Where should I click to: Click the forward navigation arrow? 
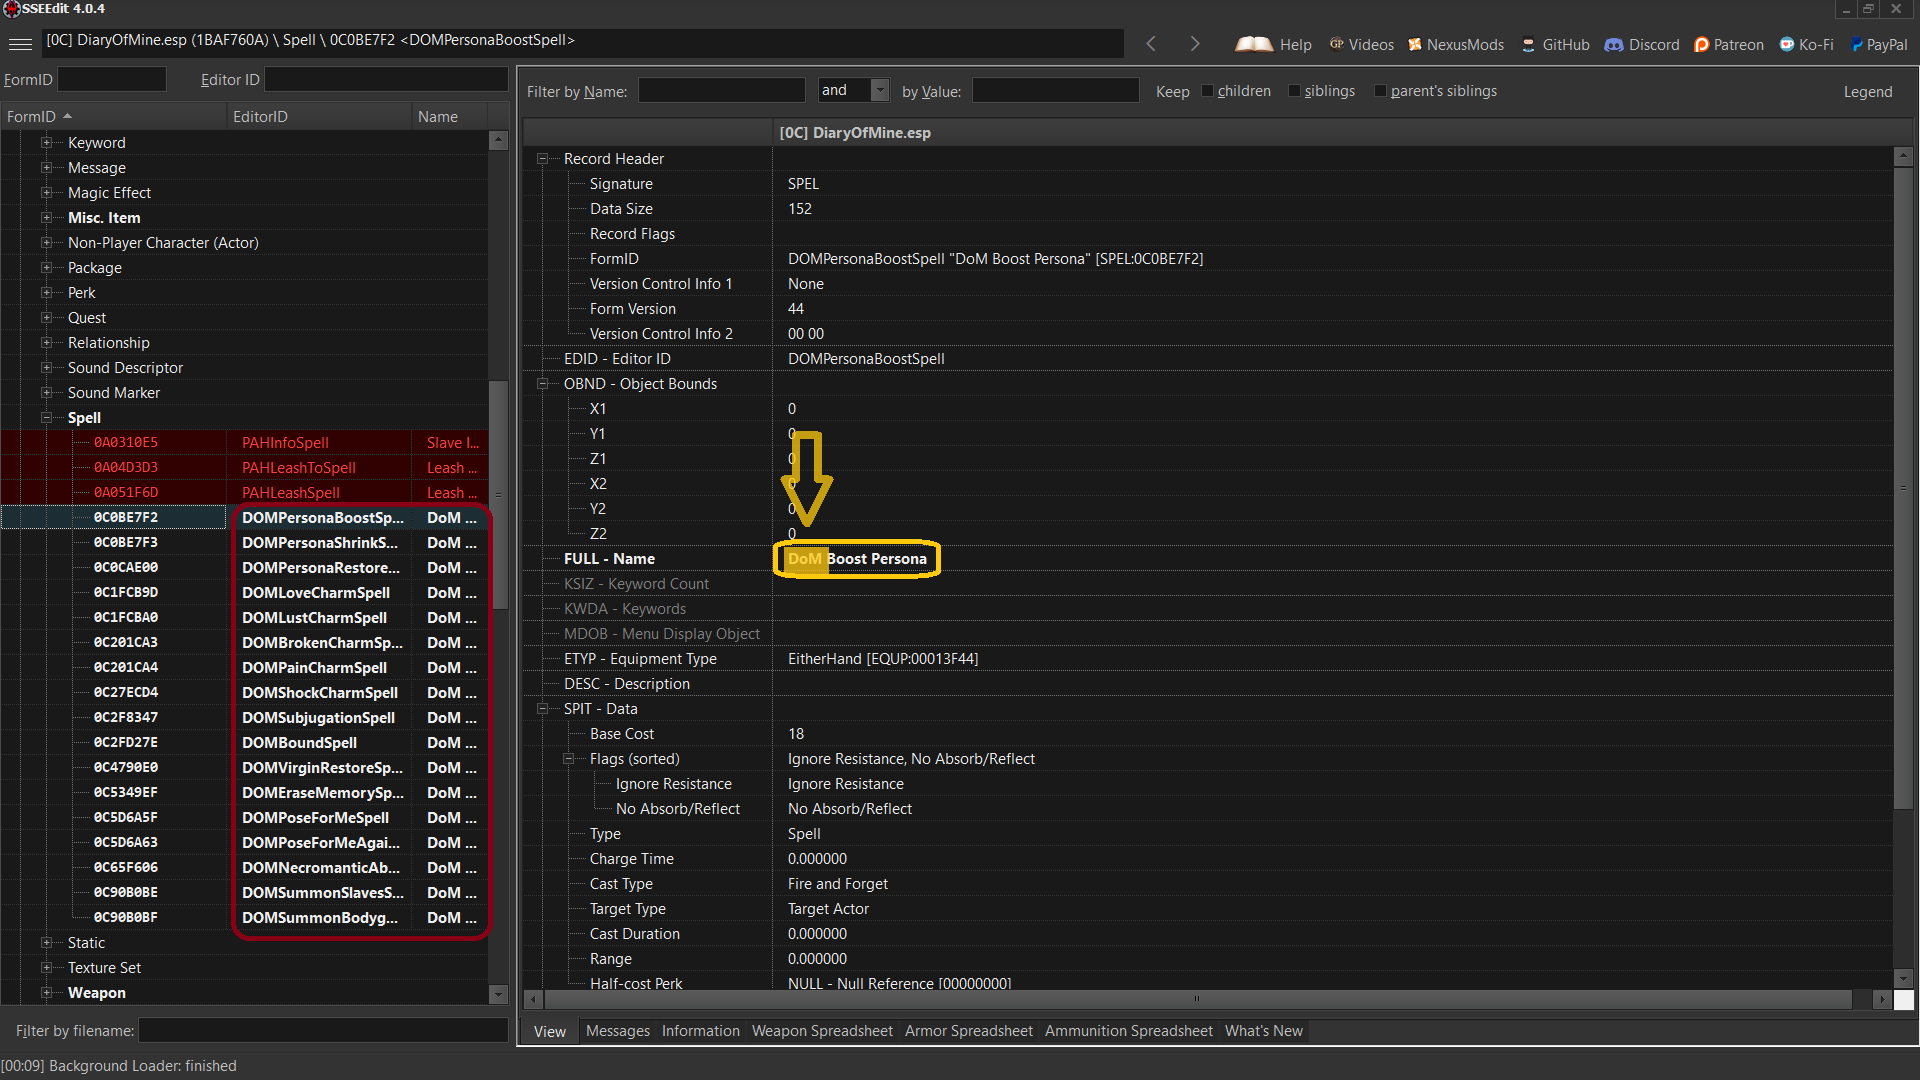click(1194, 44)
